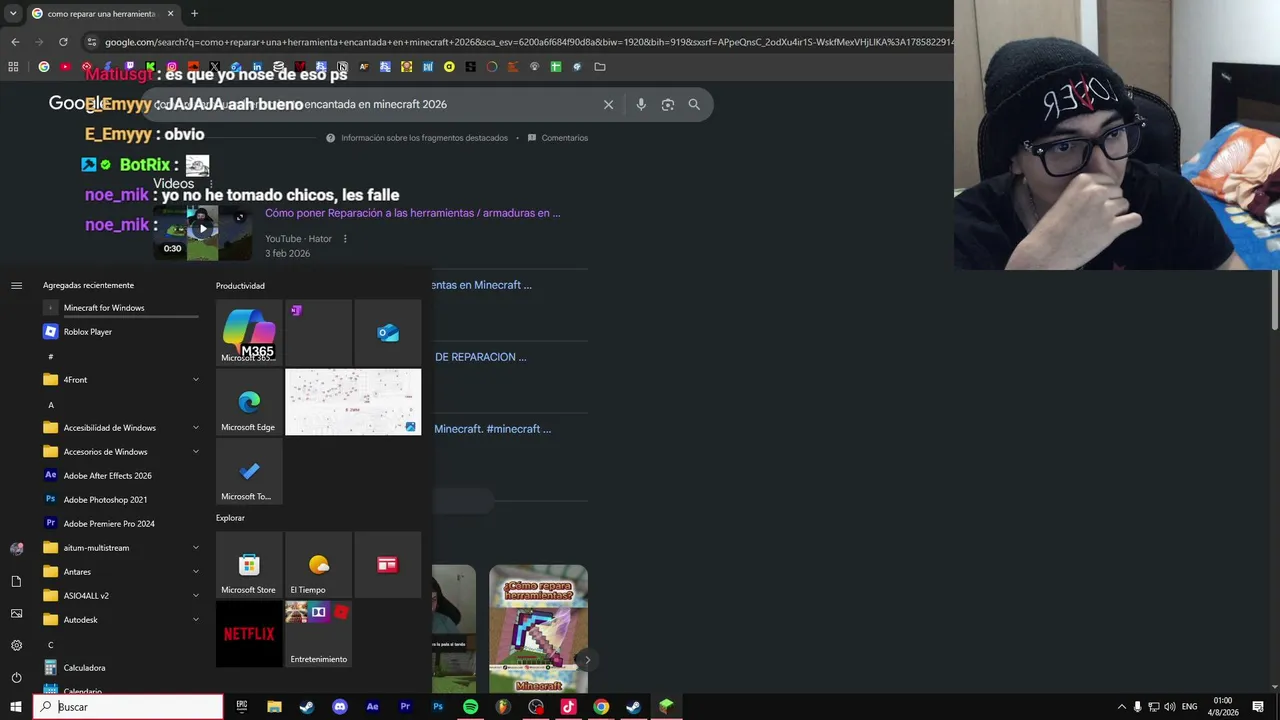Open the Chrome apps grid in bookmarks bar
This screenshot has width=1280, height=720.
point(13,67)
